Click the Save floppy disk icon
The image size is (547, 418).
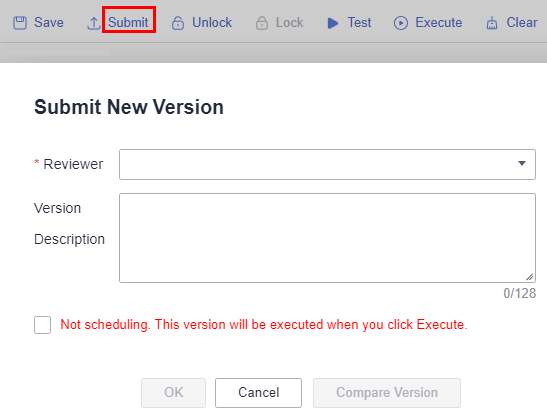click(20, 23)
